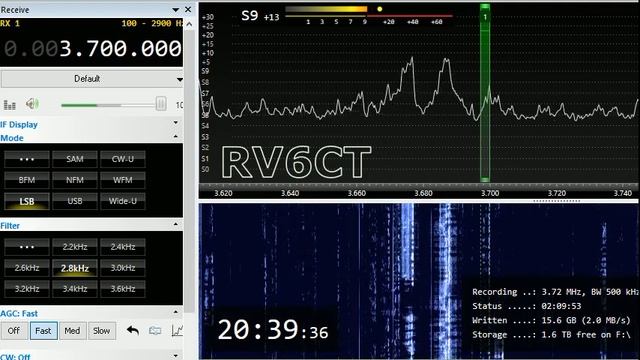Set AGC to Slow

[101, 331]
